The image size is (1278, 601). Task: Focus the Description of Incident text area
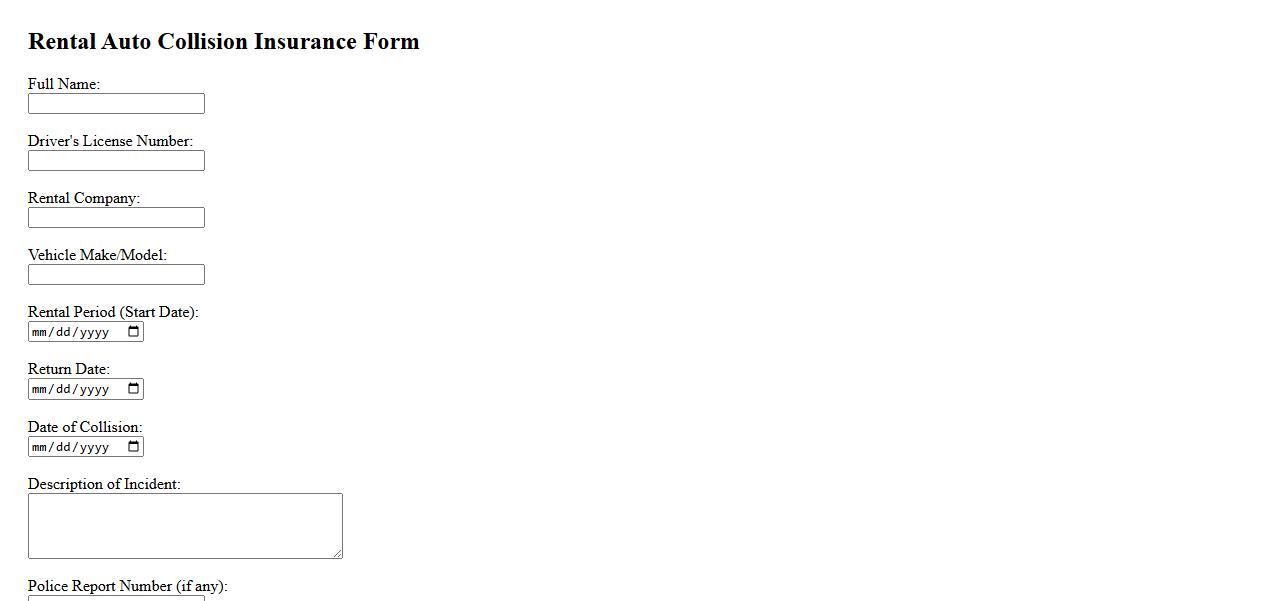185,525
